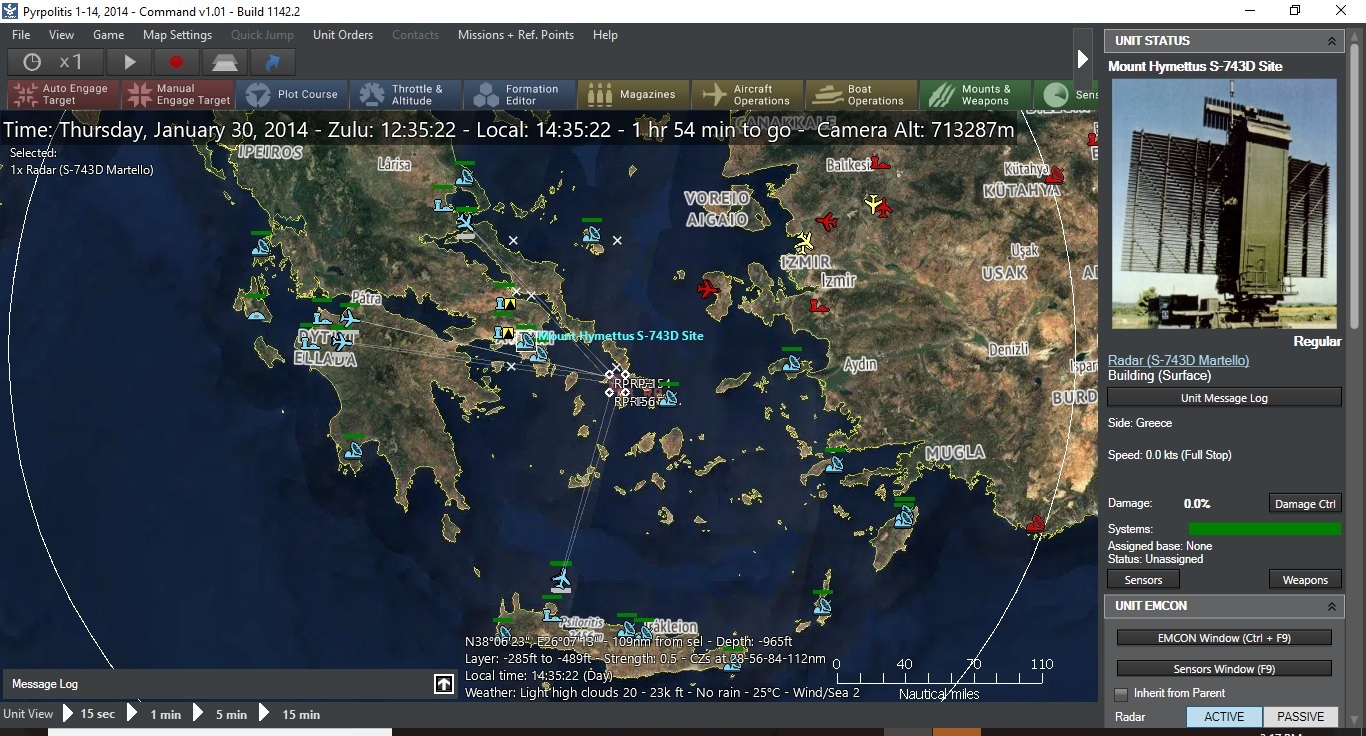Open the partly hidden Sensors toolbar button
The image size is (1366, 736).
(1066, 95)
